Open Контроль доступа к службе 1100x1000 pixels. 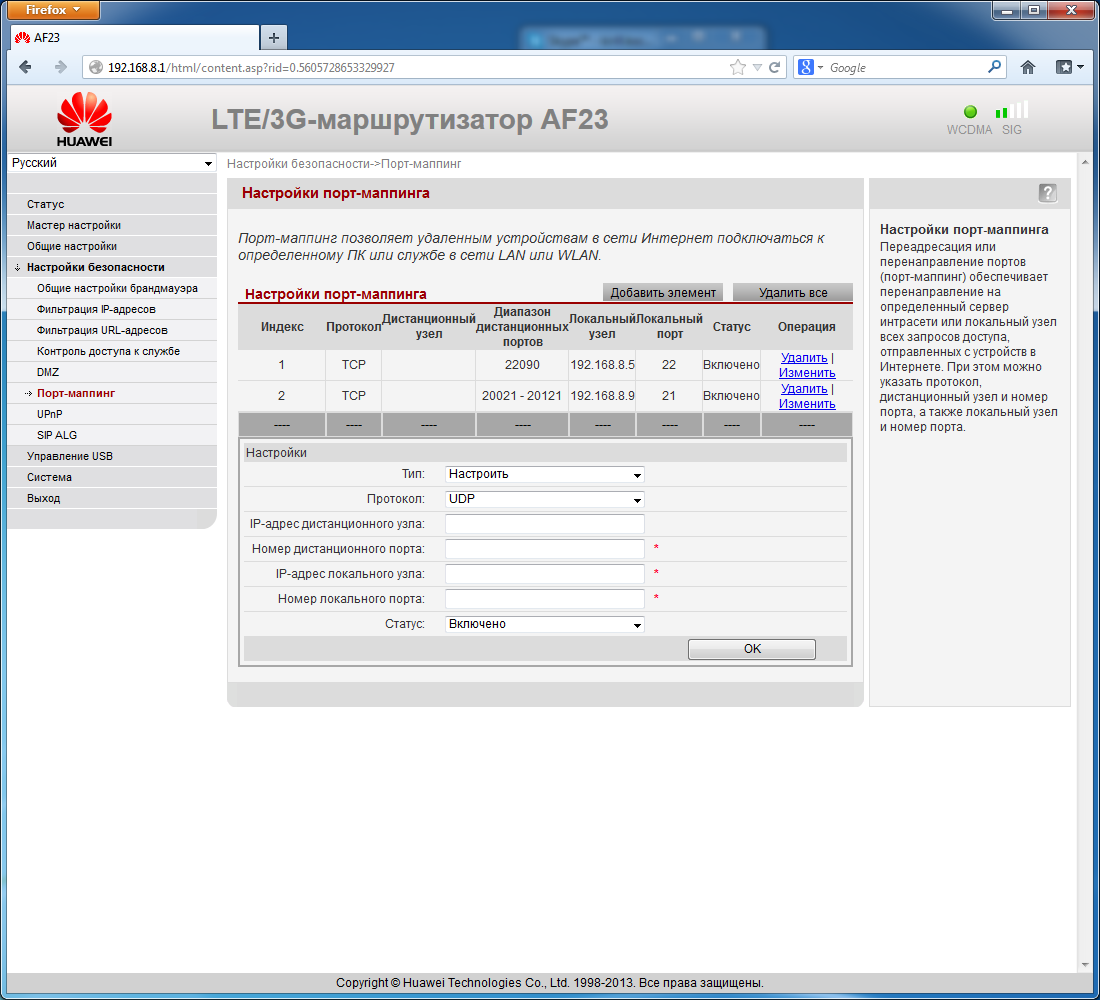point(112,352)
